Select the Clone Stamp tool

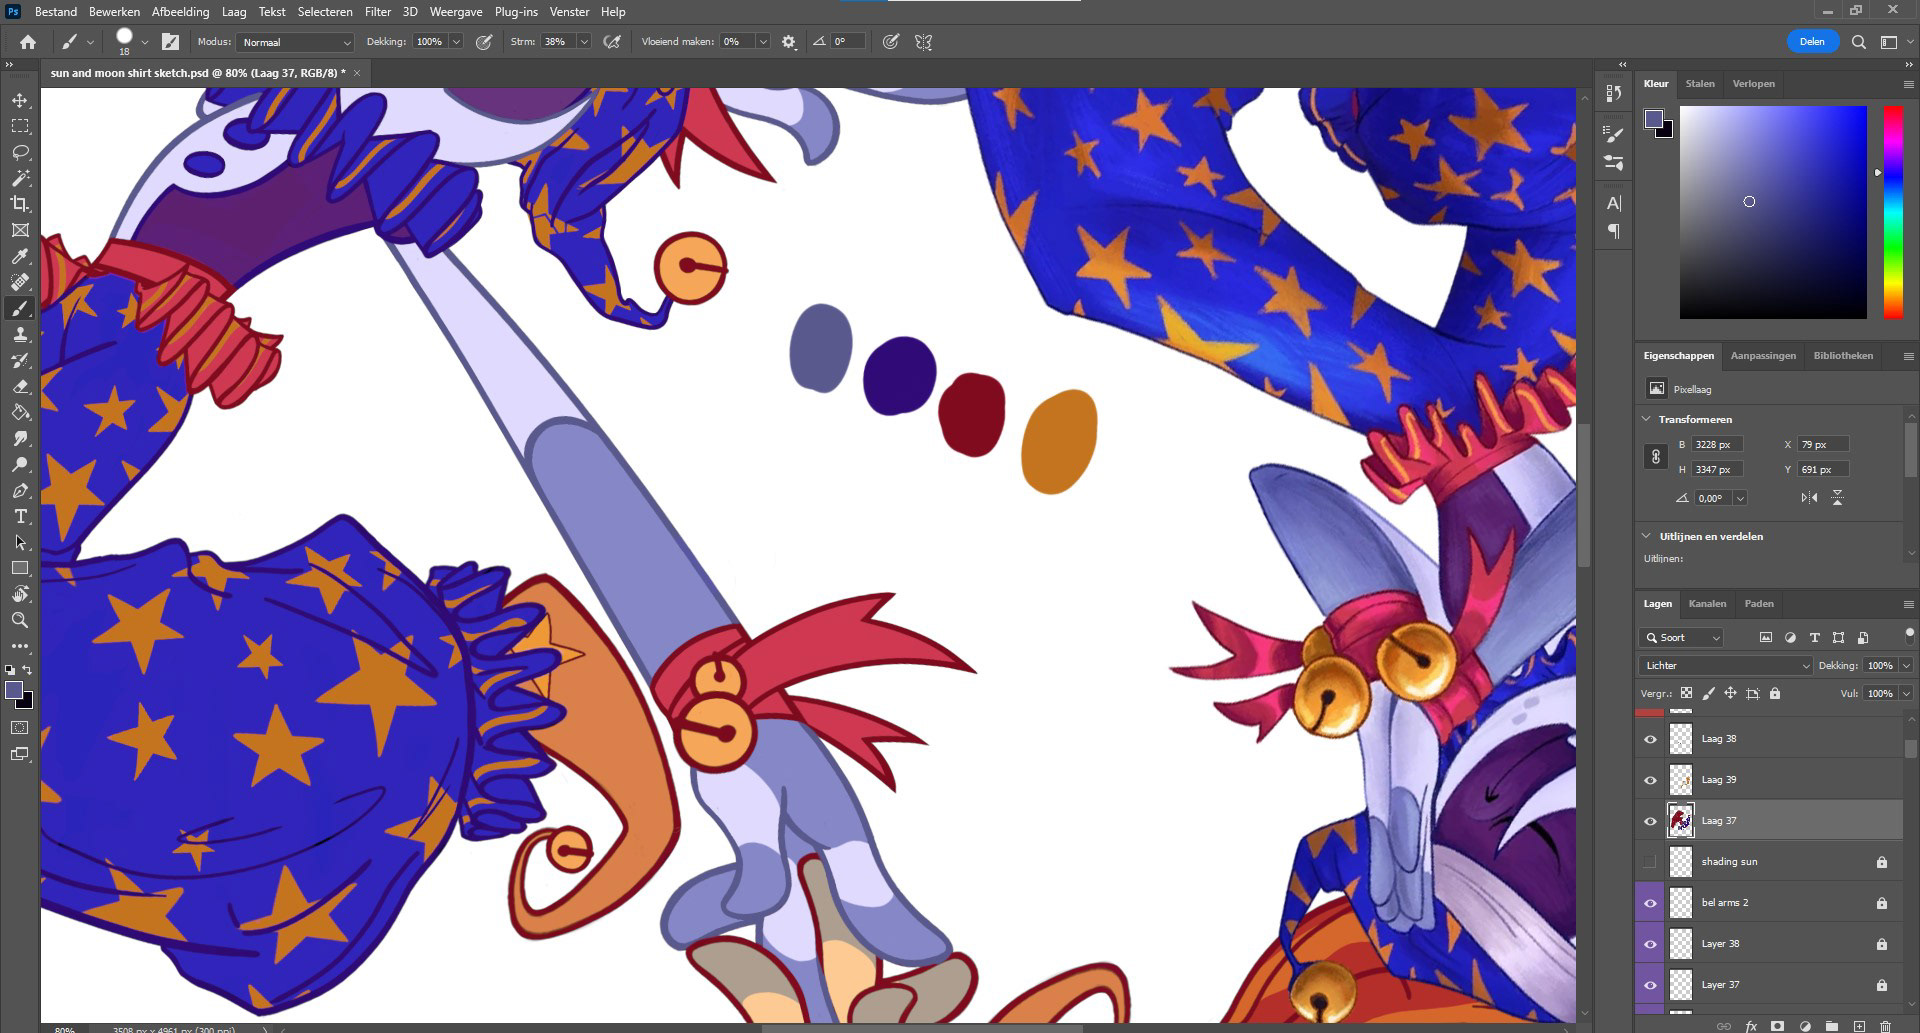[x=20, y=334]
